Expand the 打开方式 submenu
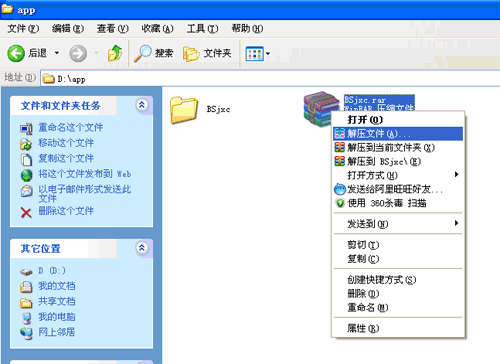This screenshot has height=364, width=500. pyautogui.click(x=397, y=175)
